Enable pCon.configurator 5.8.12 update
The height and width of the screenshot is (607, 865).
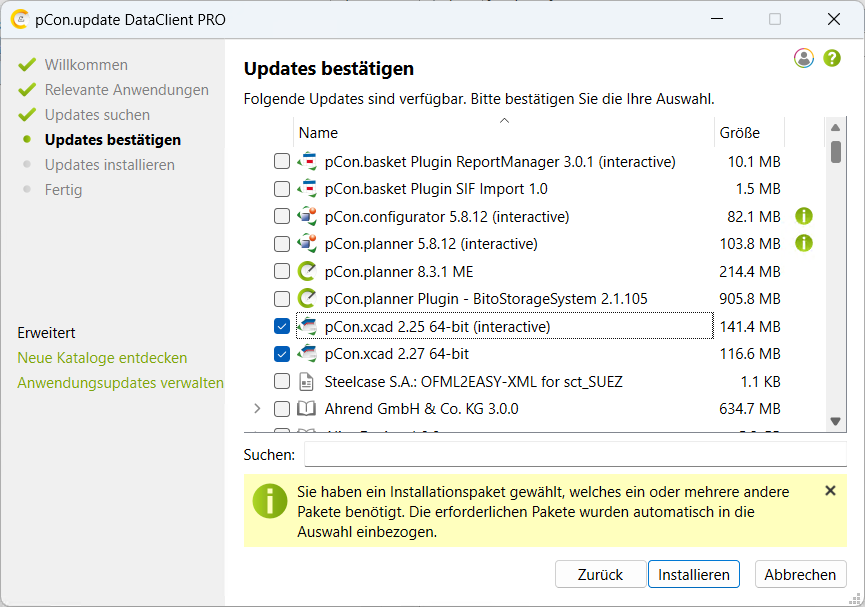click(281, 216)
